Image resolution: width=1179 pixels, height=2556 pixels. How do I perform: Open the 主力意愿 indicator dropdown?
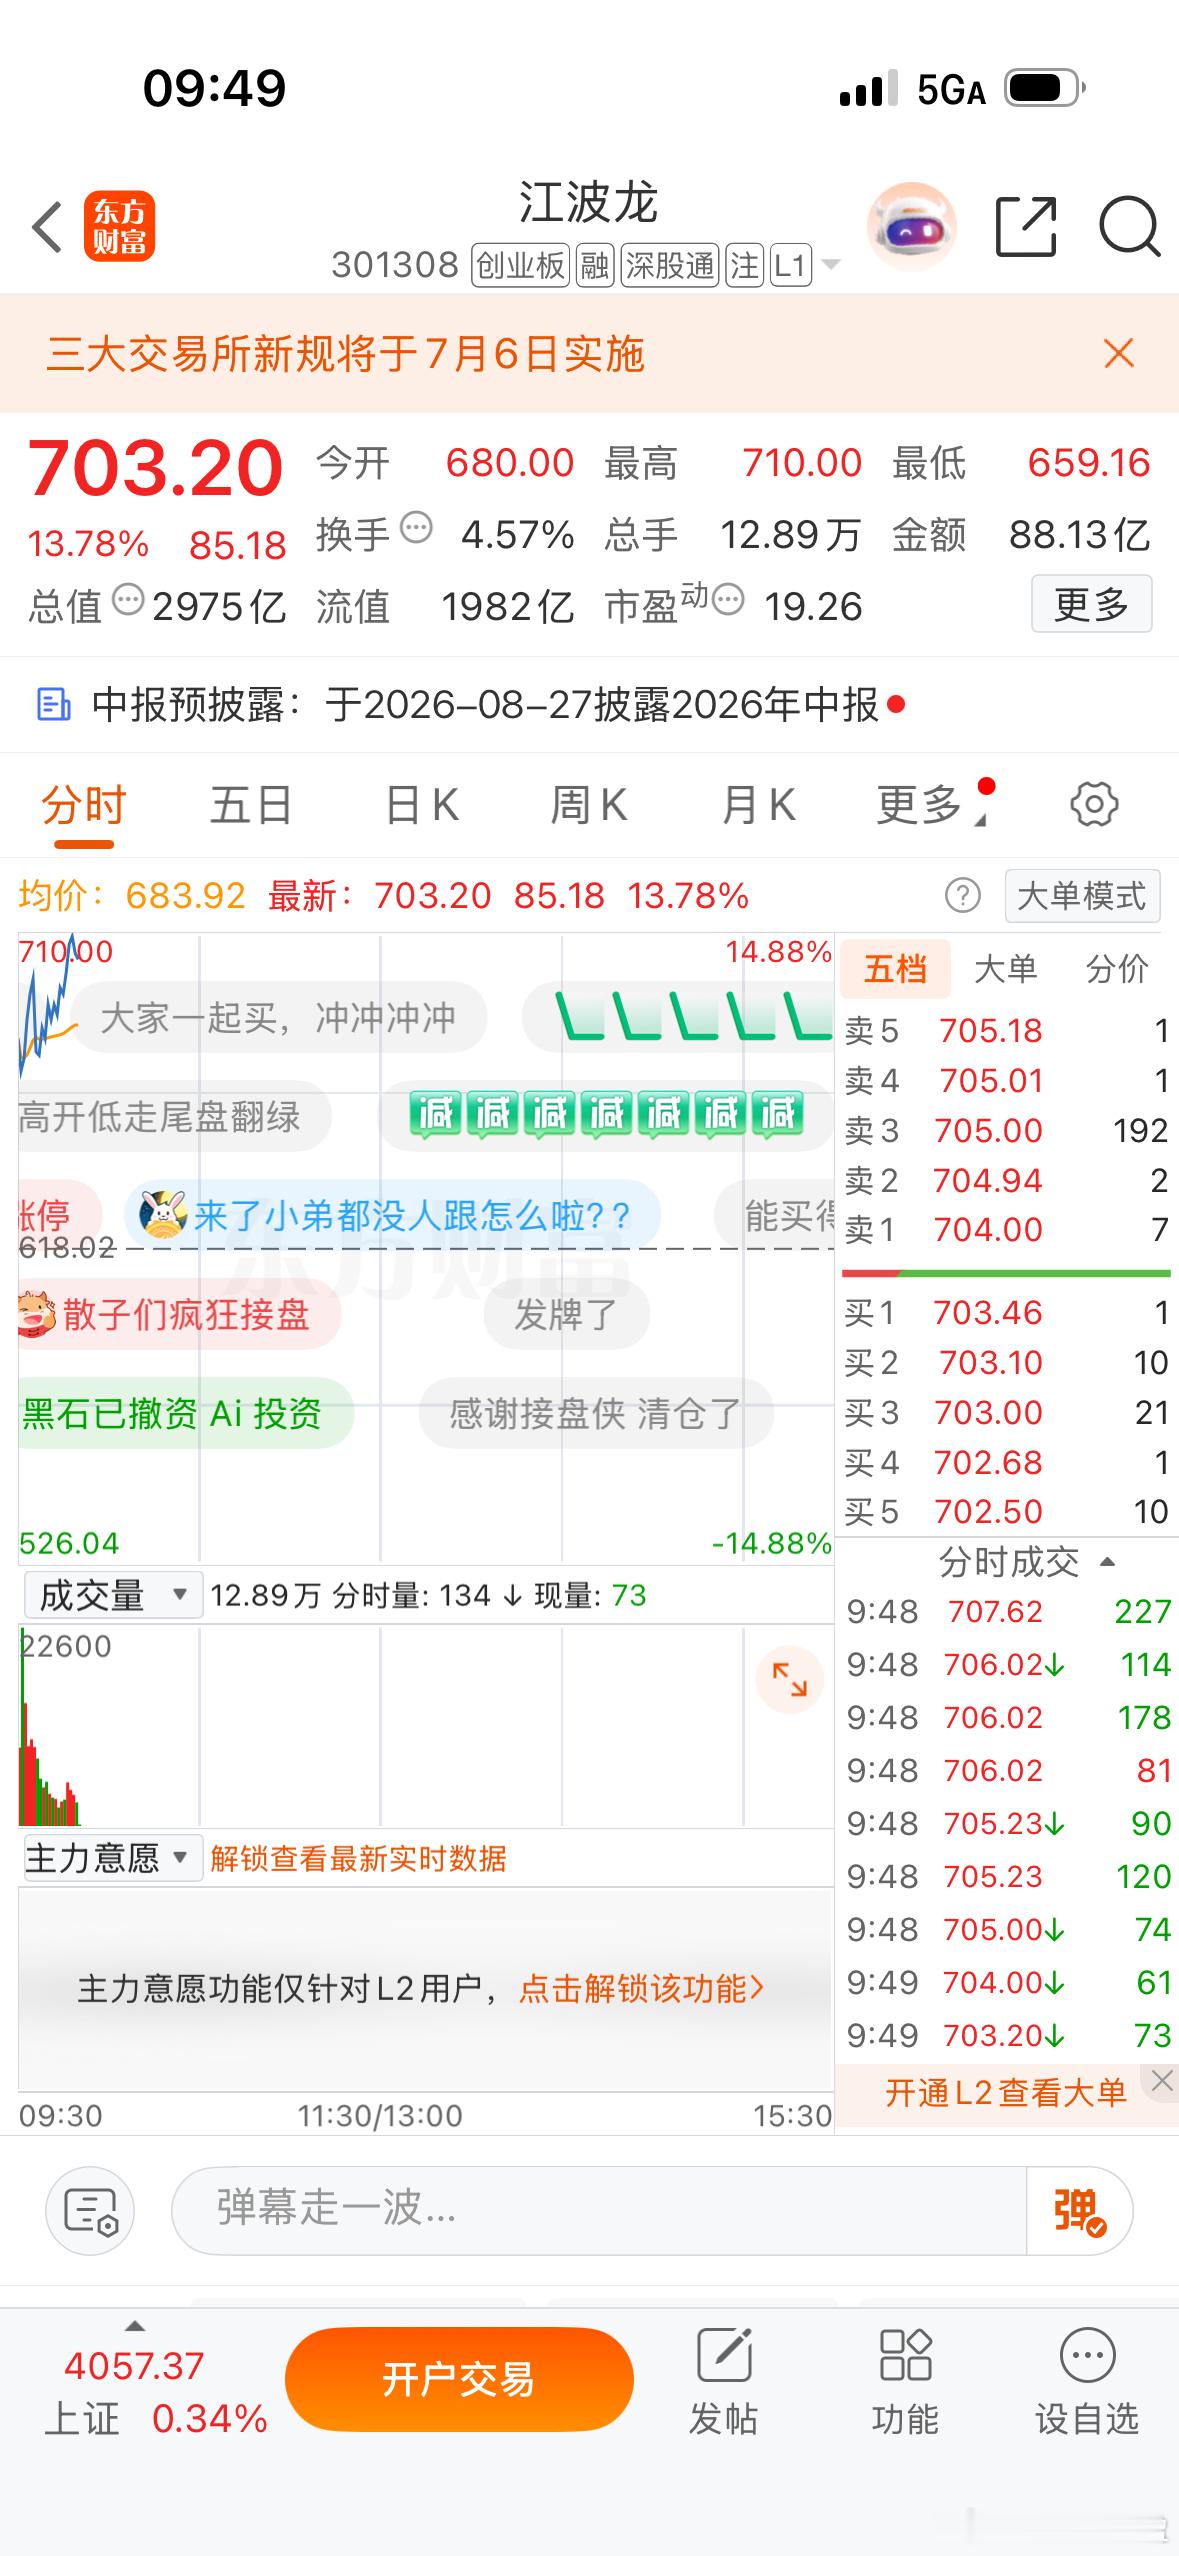[113, 1858]
